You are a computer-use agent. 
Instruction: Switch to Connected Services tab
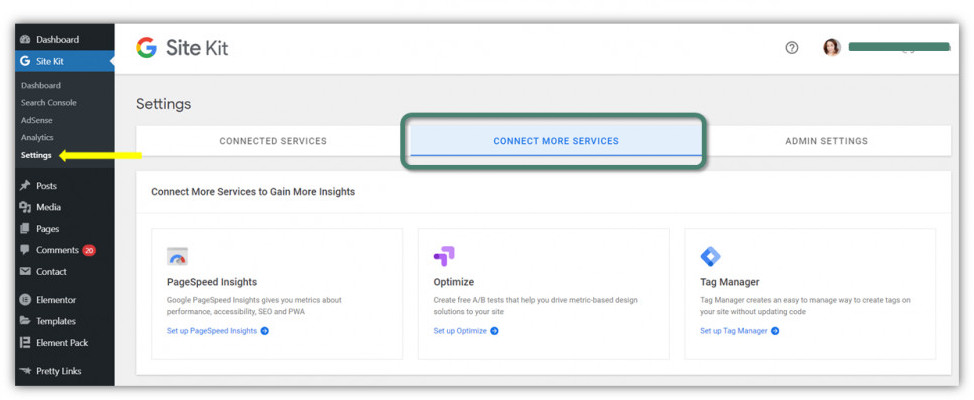(273, 141)
